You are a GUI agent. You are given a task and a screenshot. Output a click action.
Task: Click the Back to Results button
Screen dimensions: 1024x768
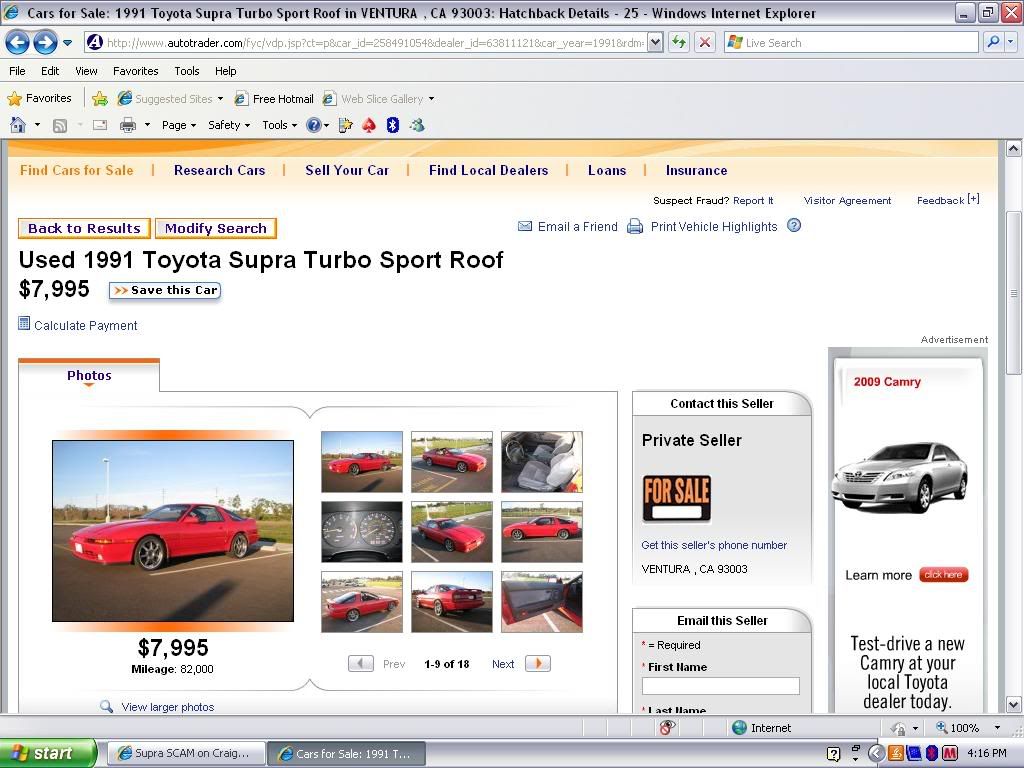tap(84, 229)
